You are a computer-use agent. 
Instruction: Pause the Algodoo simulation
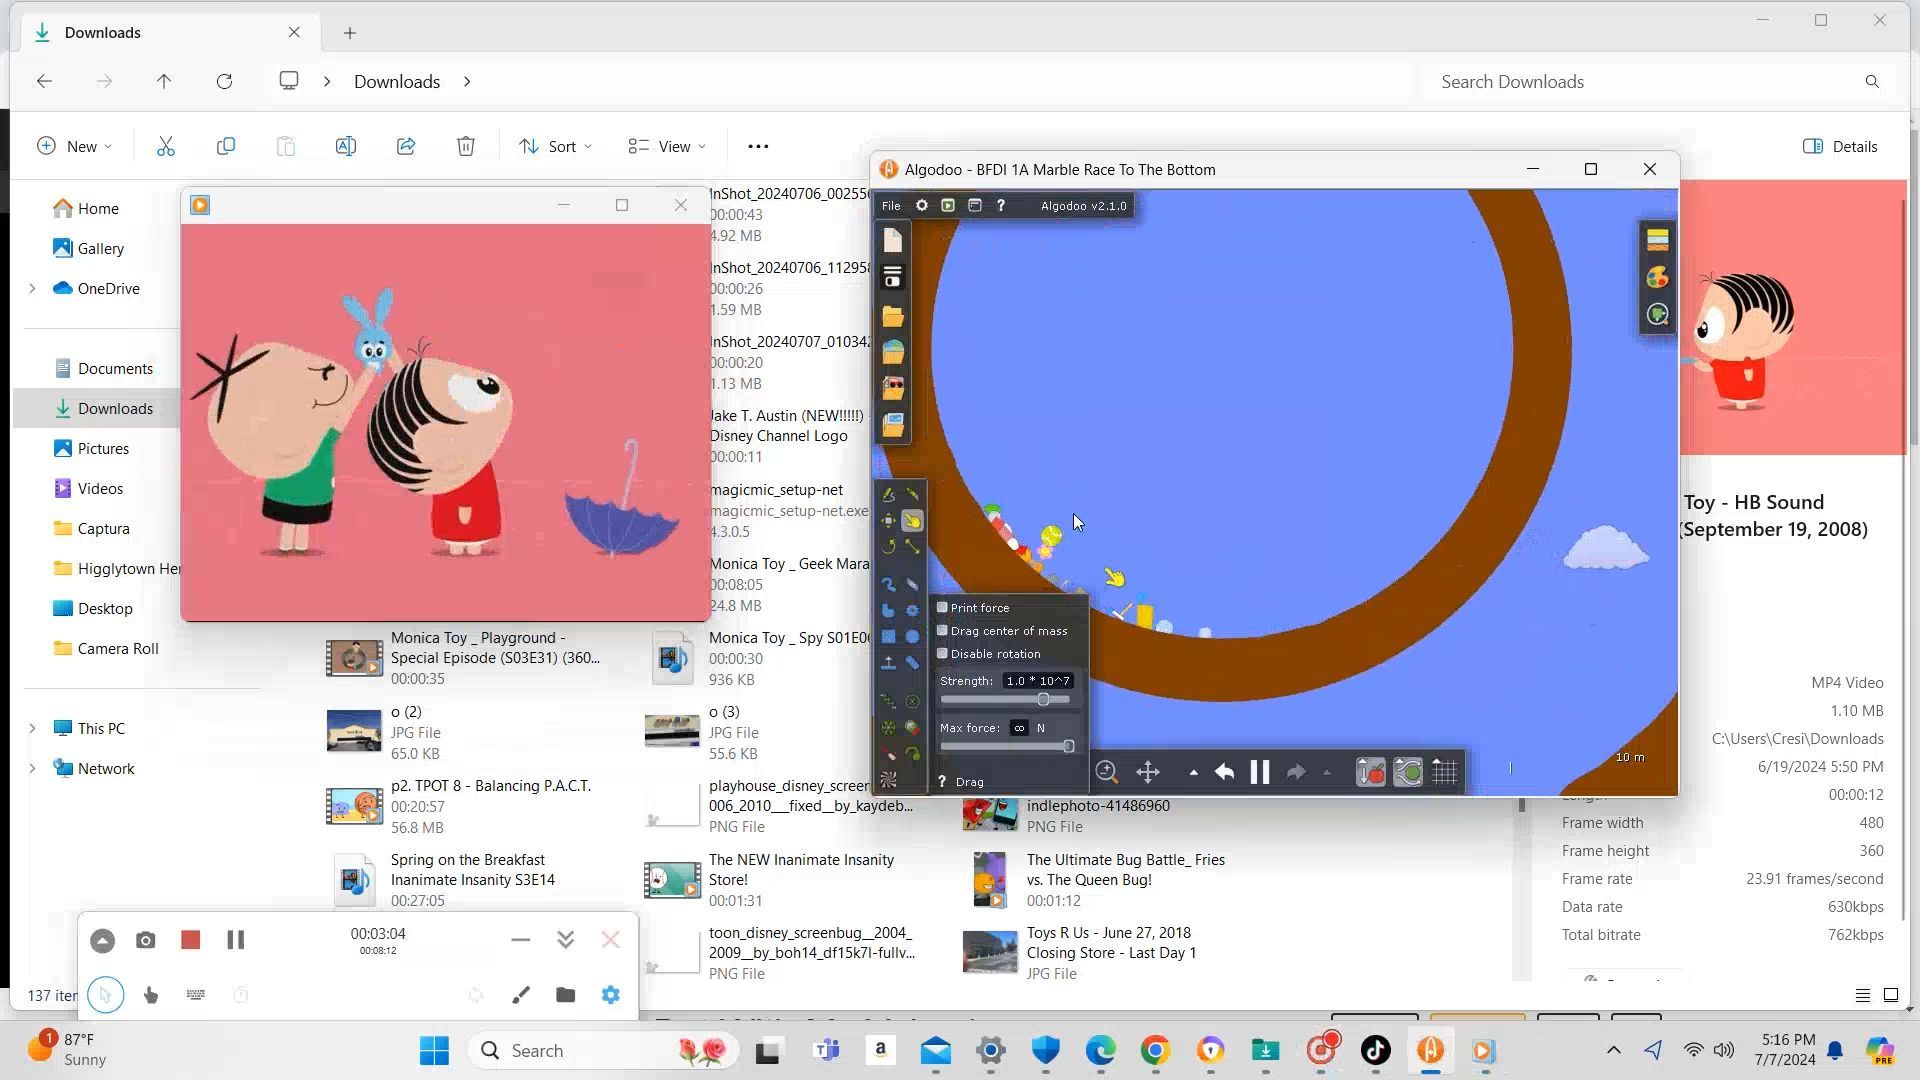1259,772
